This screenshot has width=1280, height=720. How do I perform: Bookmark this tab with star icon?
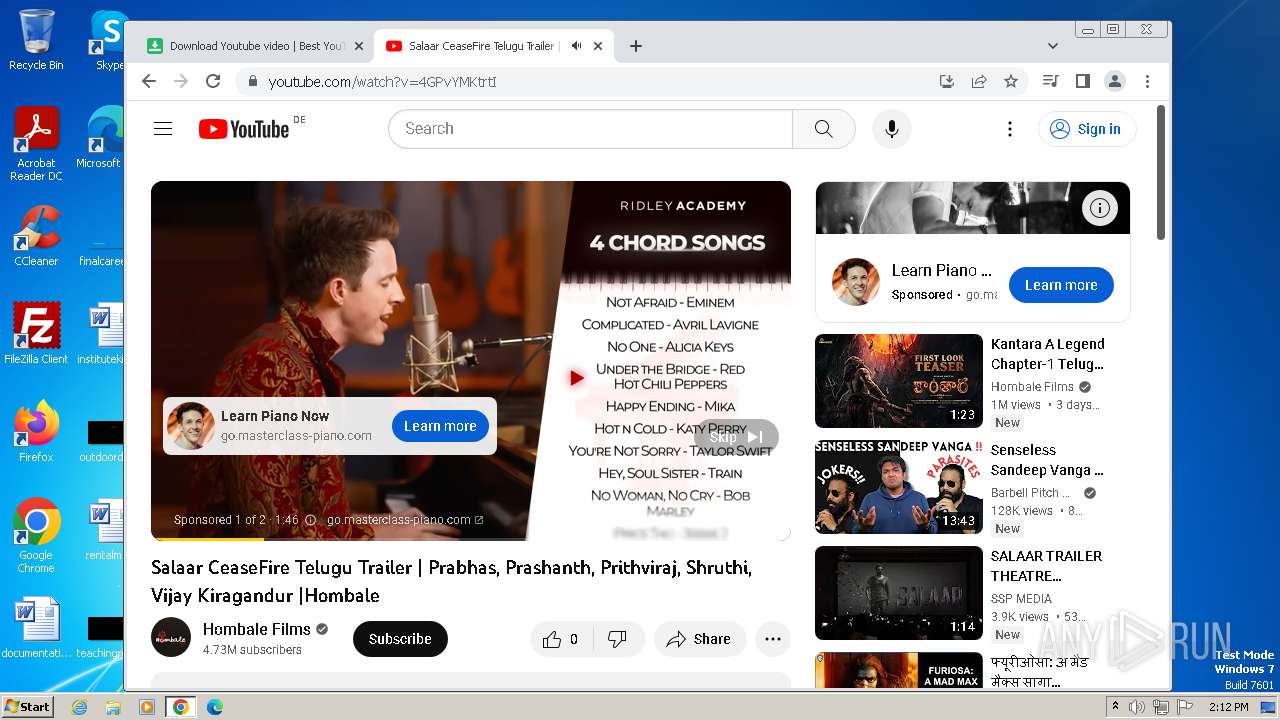(1011, 81)
